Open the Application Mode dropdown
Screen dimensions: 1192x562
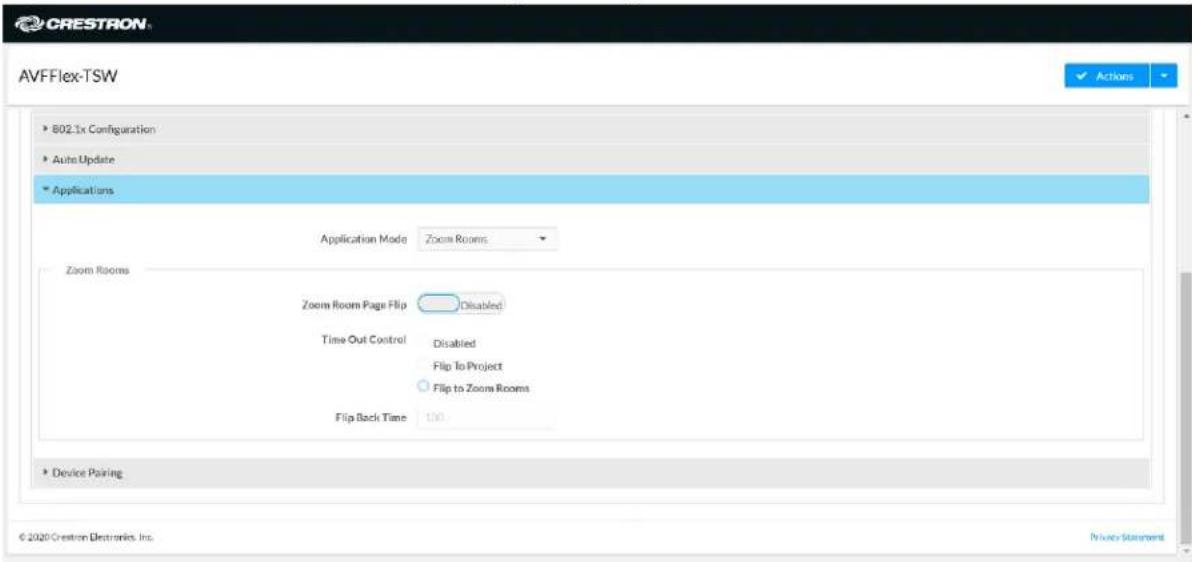(487, 239)
